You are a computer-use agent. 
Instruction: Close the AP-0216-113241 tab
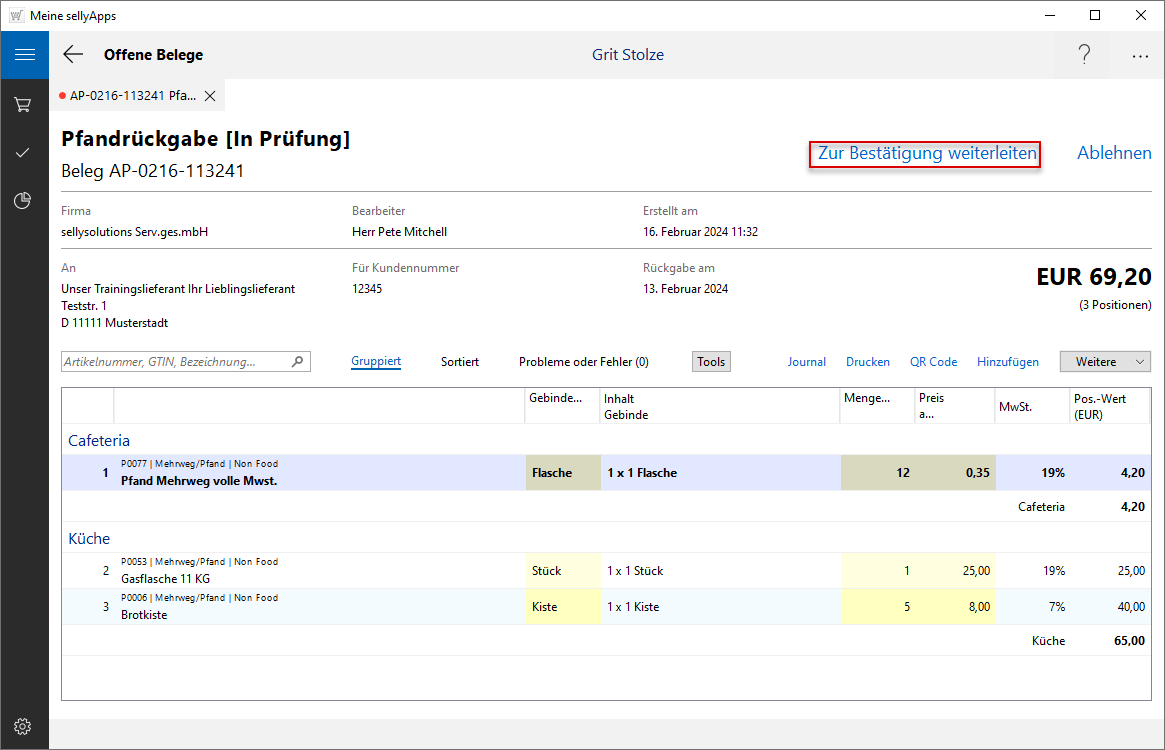coord(210,96)
